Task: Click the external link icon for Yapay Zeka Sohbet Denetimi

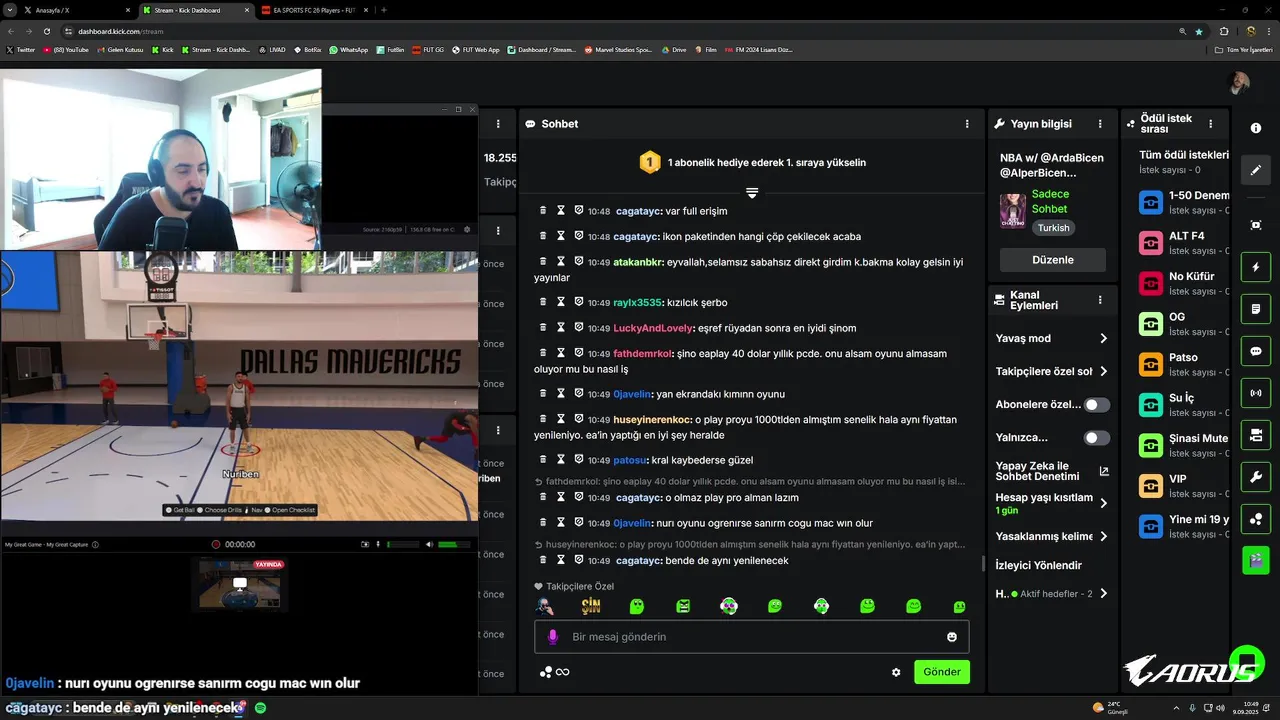Action: (x=1104, y=471)
